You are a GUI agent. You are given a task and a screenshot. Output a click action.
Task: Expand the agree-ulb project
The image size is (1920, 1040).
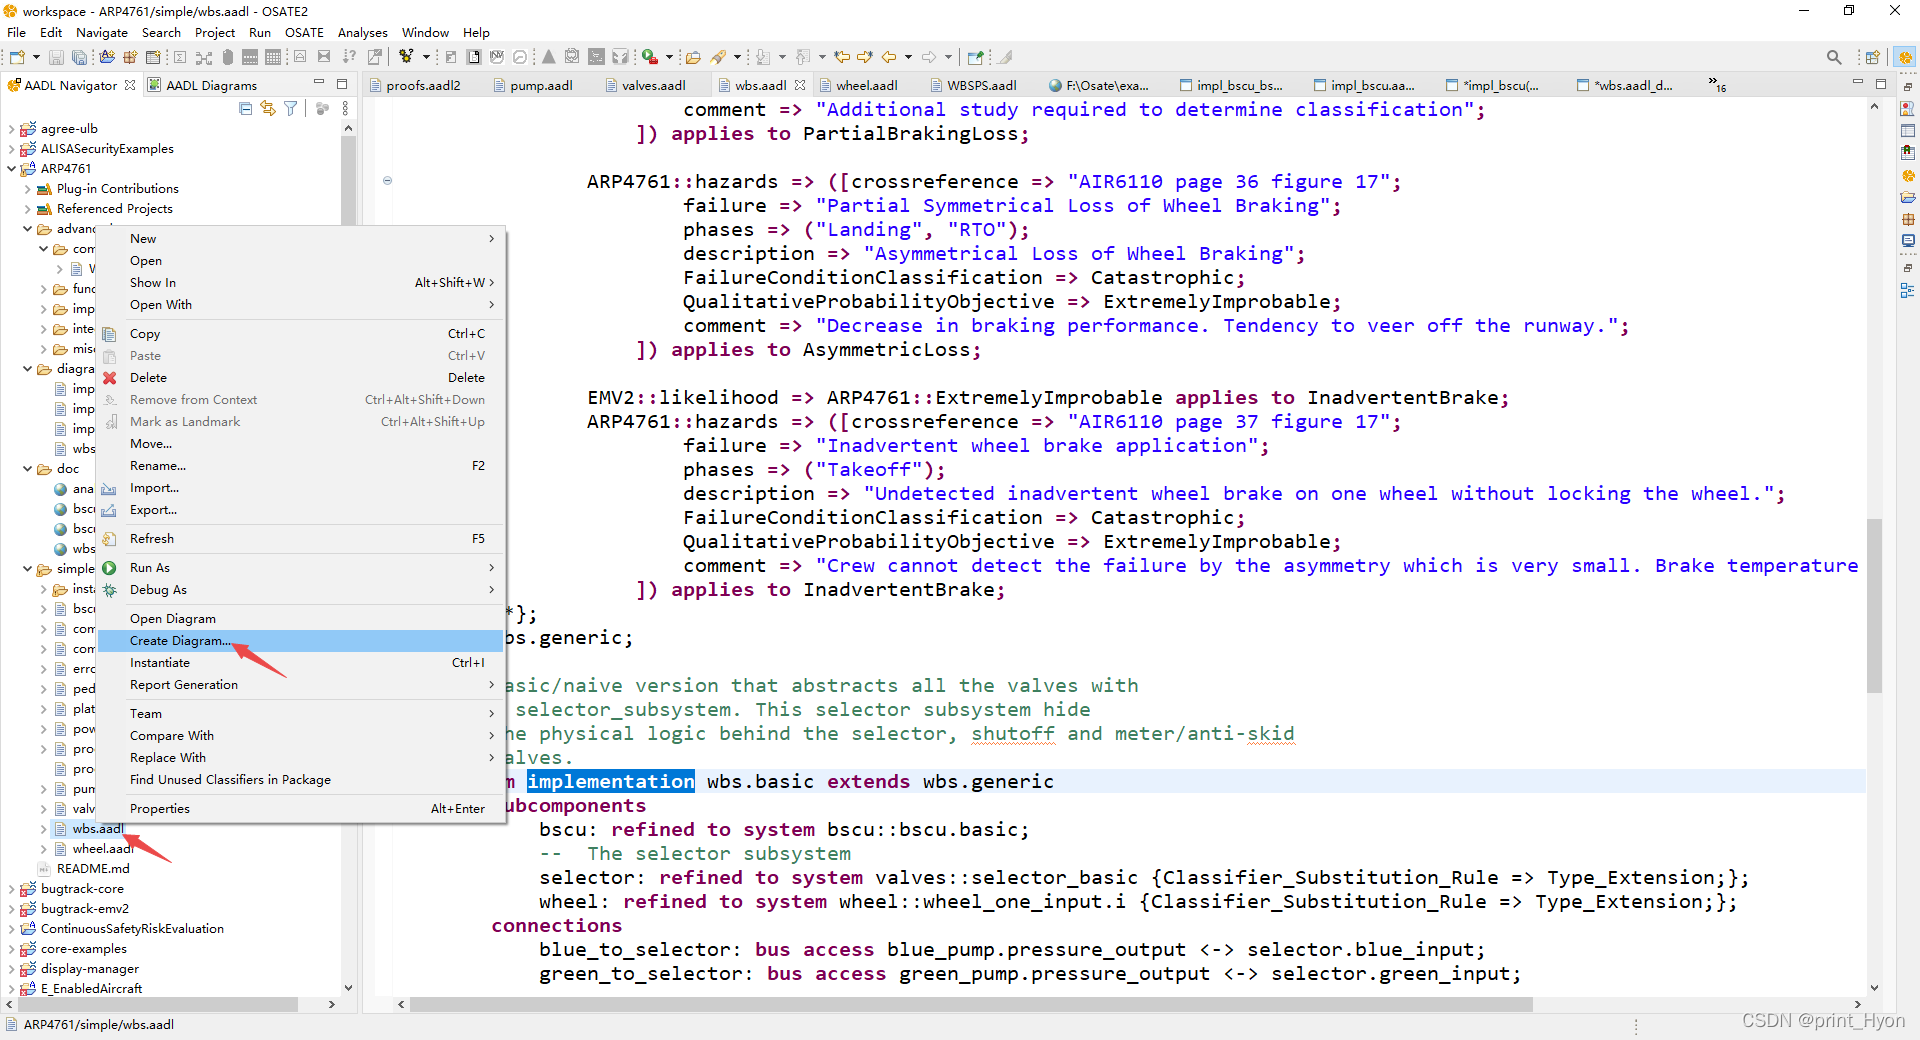(12, 129)
